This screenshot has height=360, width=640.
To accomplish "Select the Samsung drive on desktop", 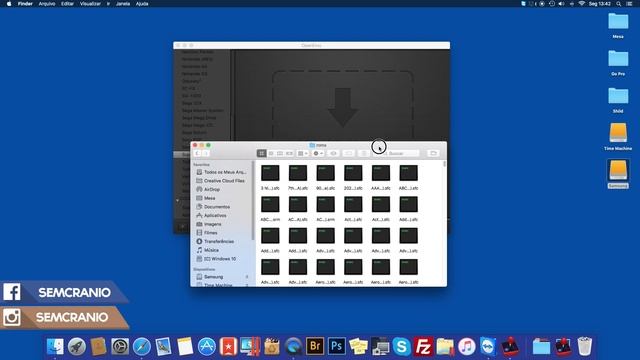I will [x=618, y=174].
